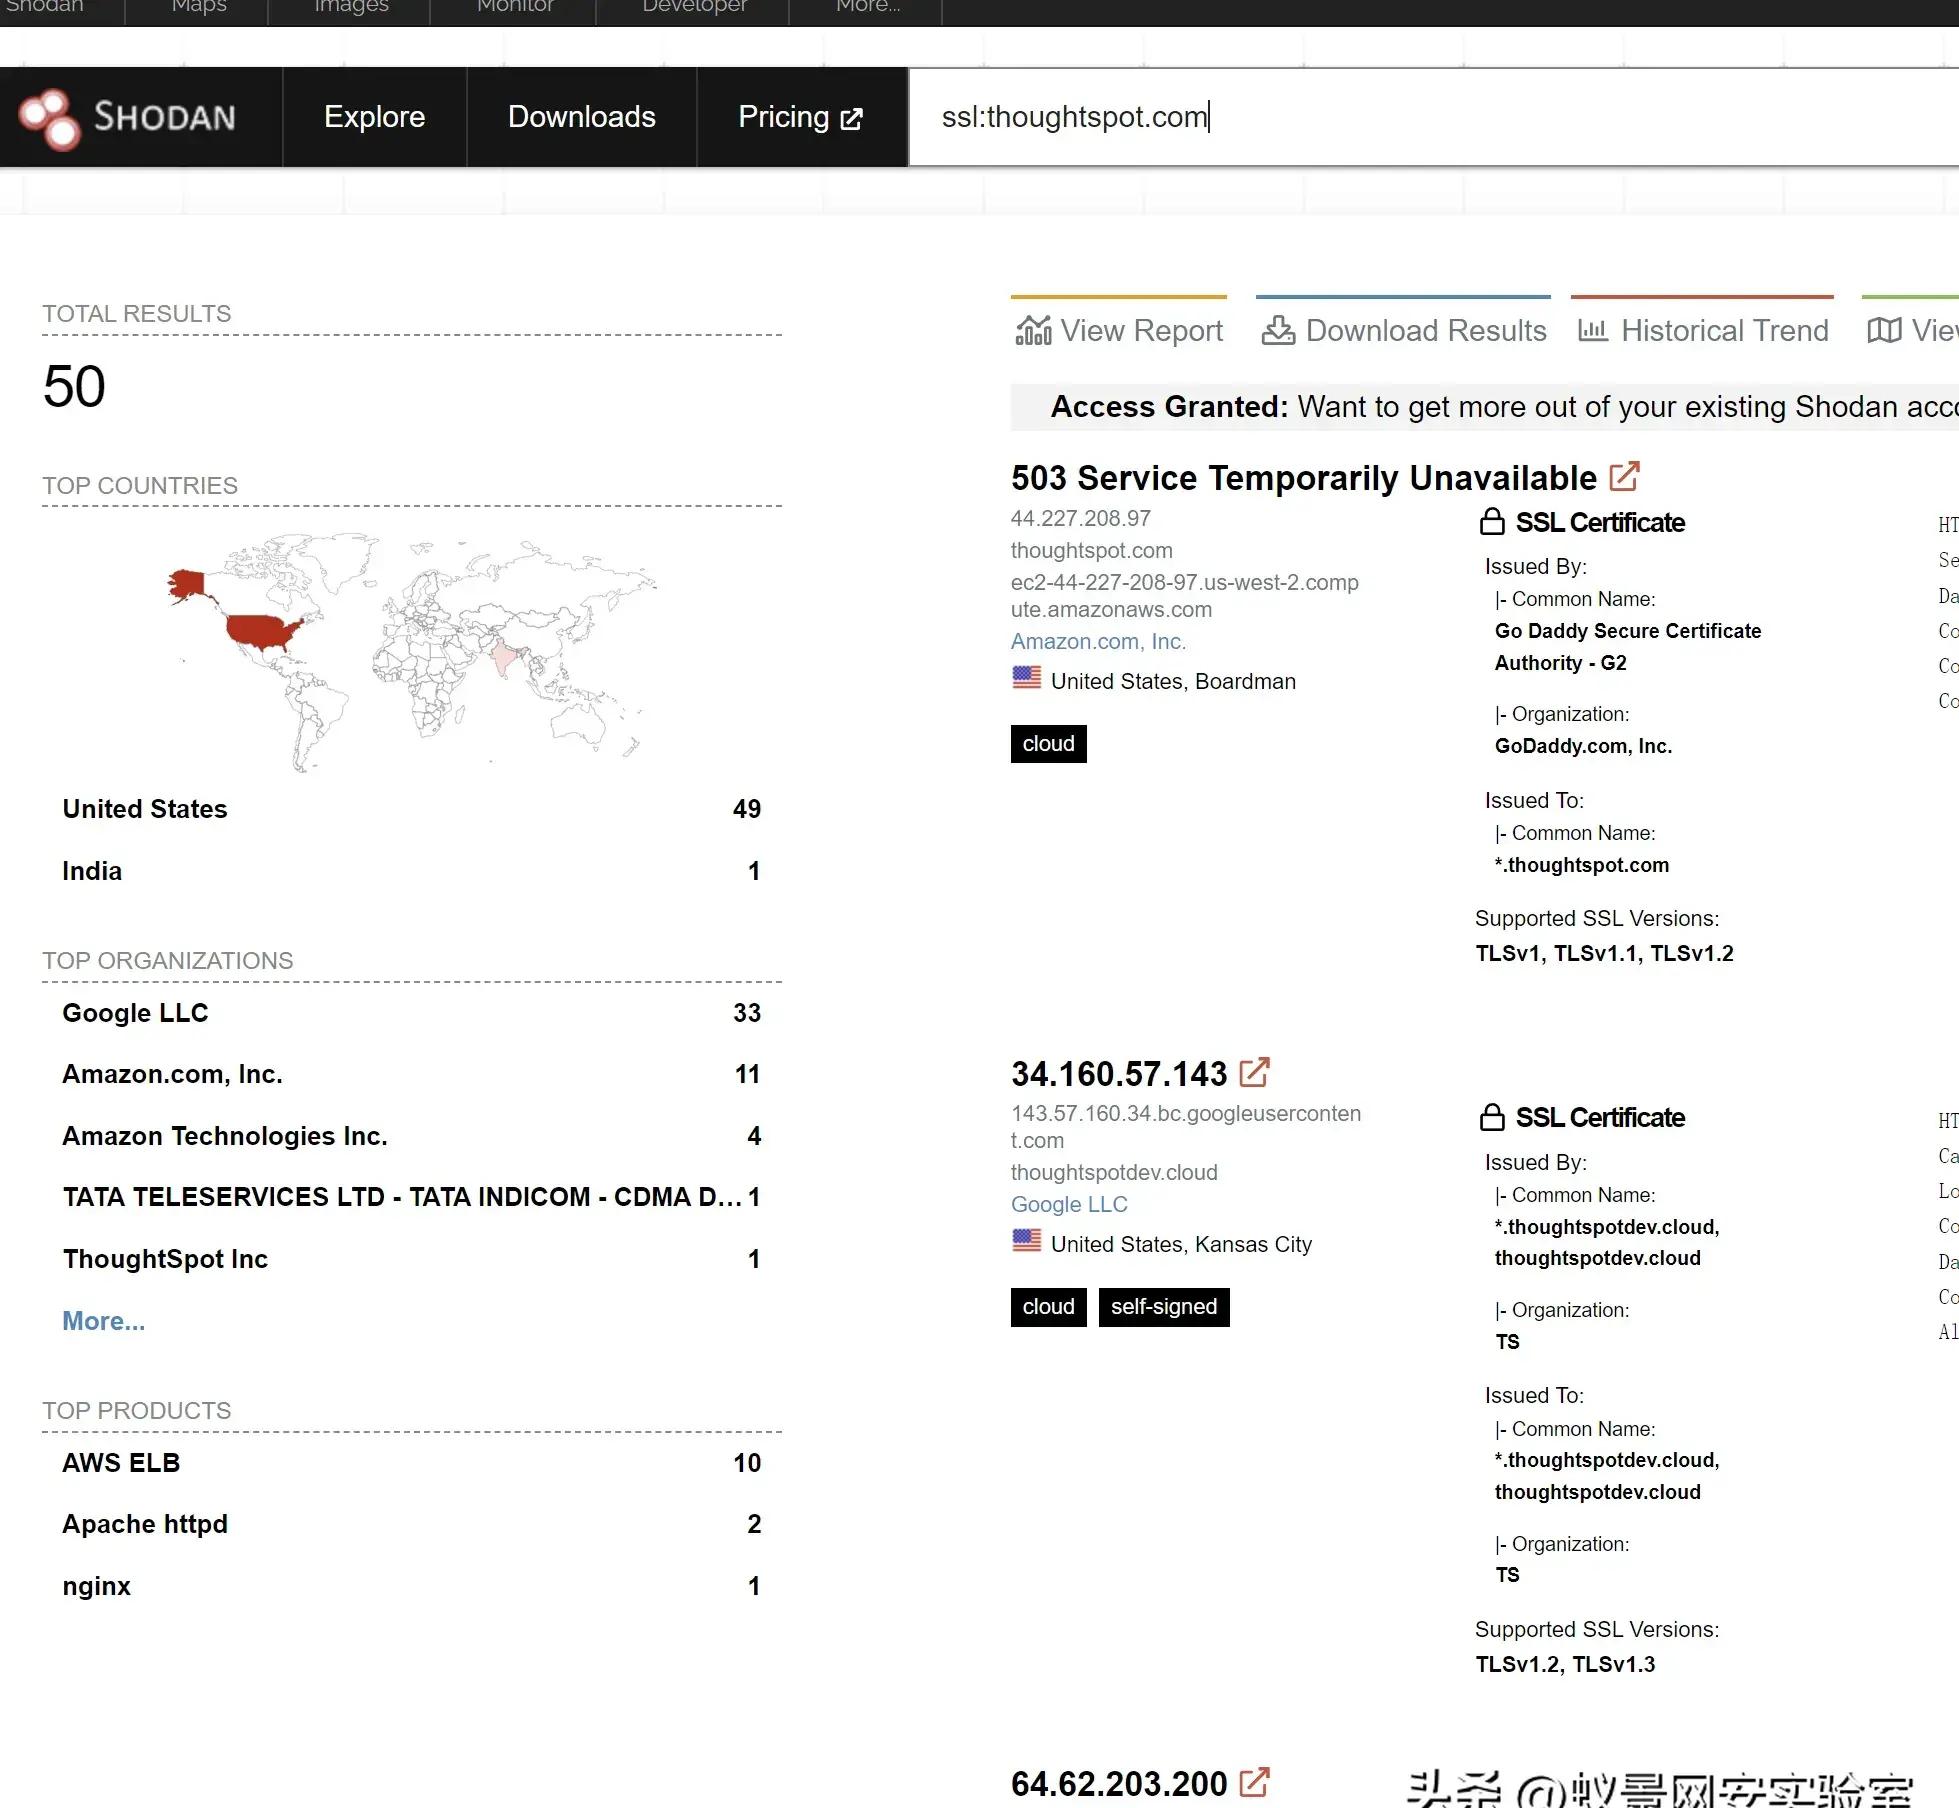
Task: Click the Shodan logo icon
Action: [x=49, y=119]
